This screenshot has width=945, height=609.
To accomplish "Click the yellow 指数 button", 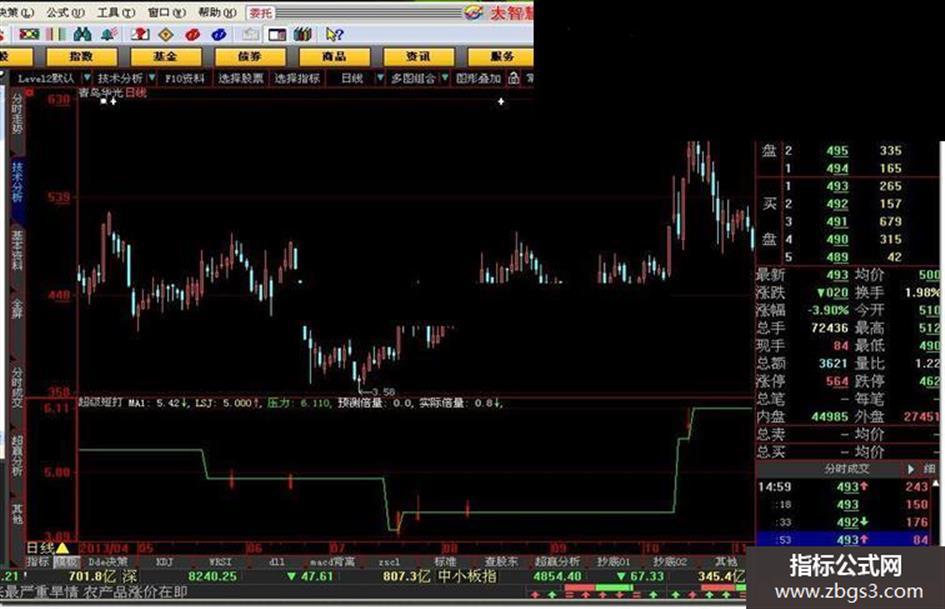I will (x=81, y=57).
